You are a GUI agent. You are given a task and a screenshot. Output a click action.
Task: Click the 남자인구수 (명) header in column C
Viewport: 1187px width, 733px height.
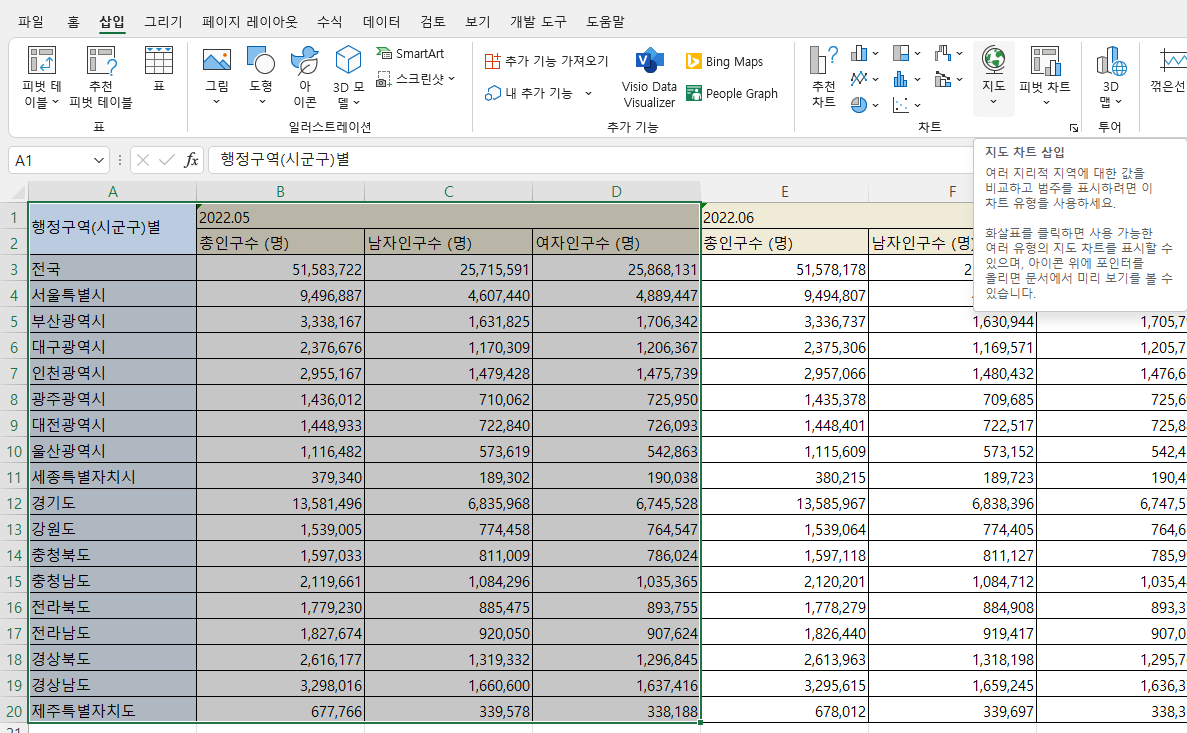(x=448, y=242)
